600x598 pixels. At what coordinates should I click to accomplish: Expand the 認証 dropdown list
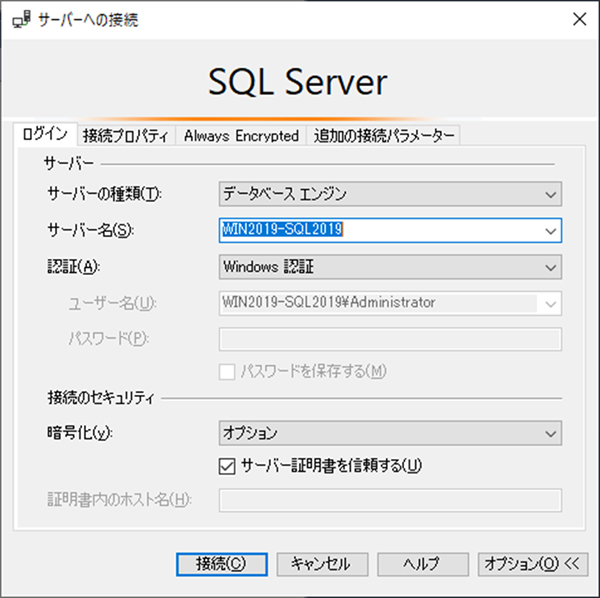(549, 267)
